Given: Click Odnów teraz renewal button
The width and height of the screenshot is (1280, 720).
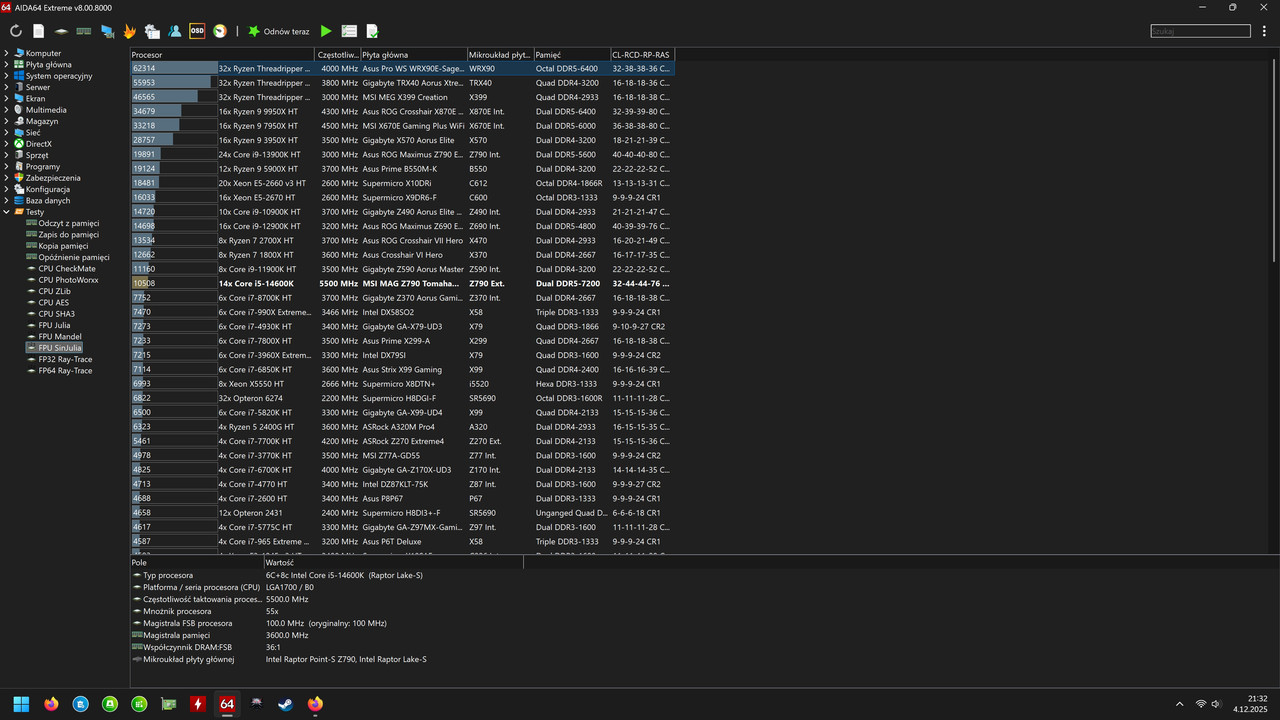Looking at the screenshot, I should click(x=278, y=31).
